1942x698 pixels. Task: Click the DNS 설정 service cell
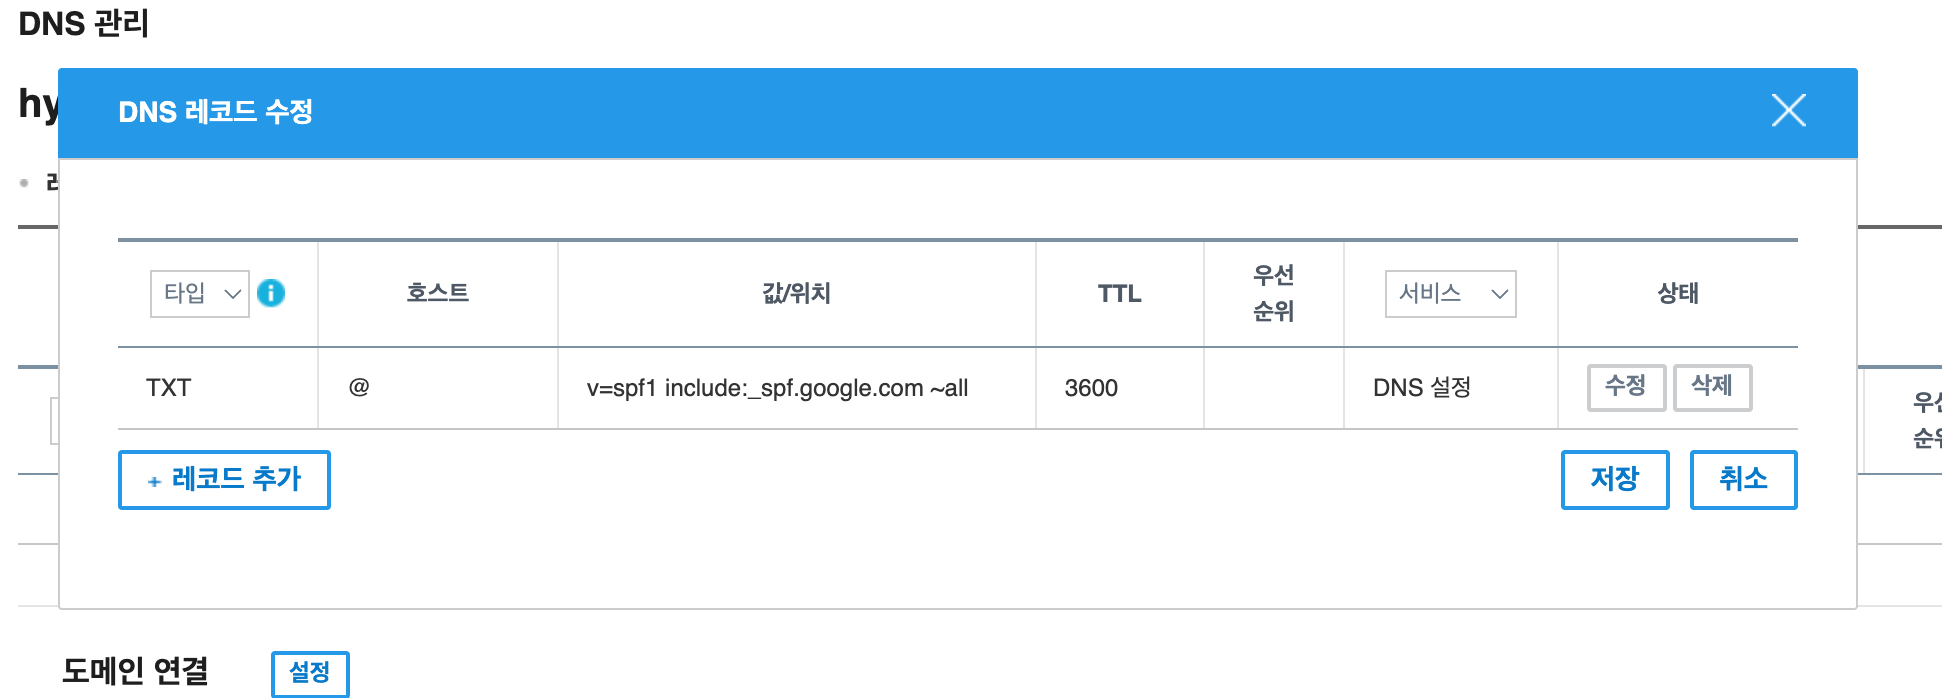[x=1421, y=388]
